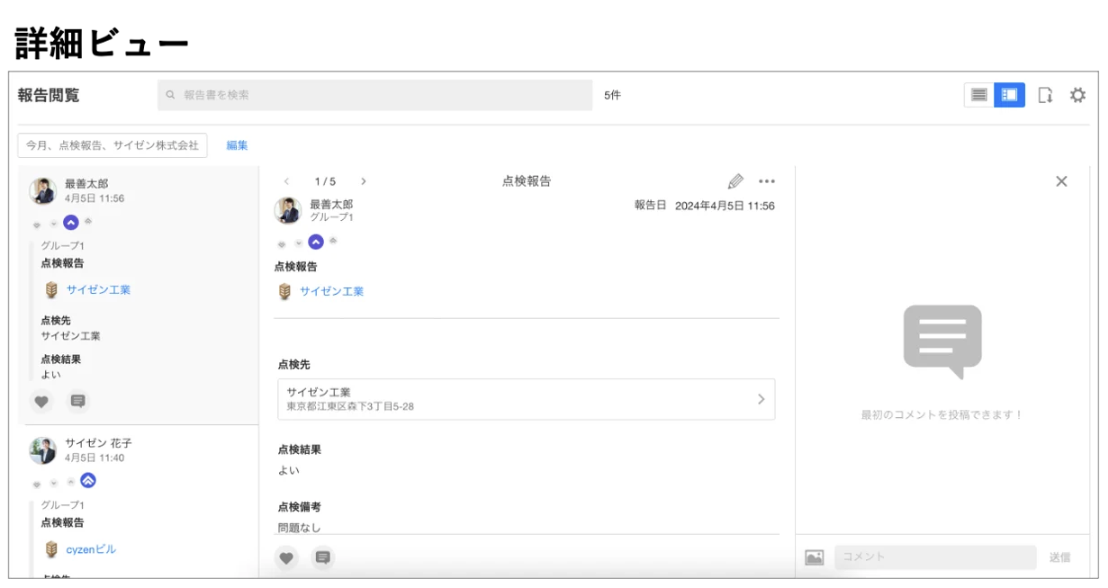
Task: Select purple chevron marker in detail panel
Action: [316, 242]
